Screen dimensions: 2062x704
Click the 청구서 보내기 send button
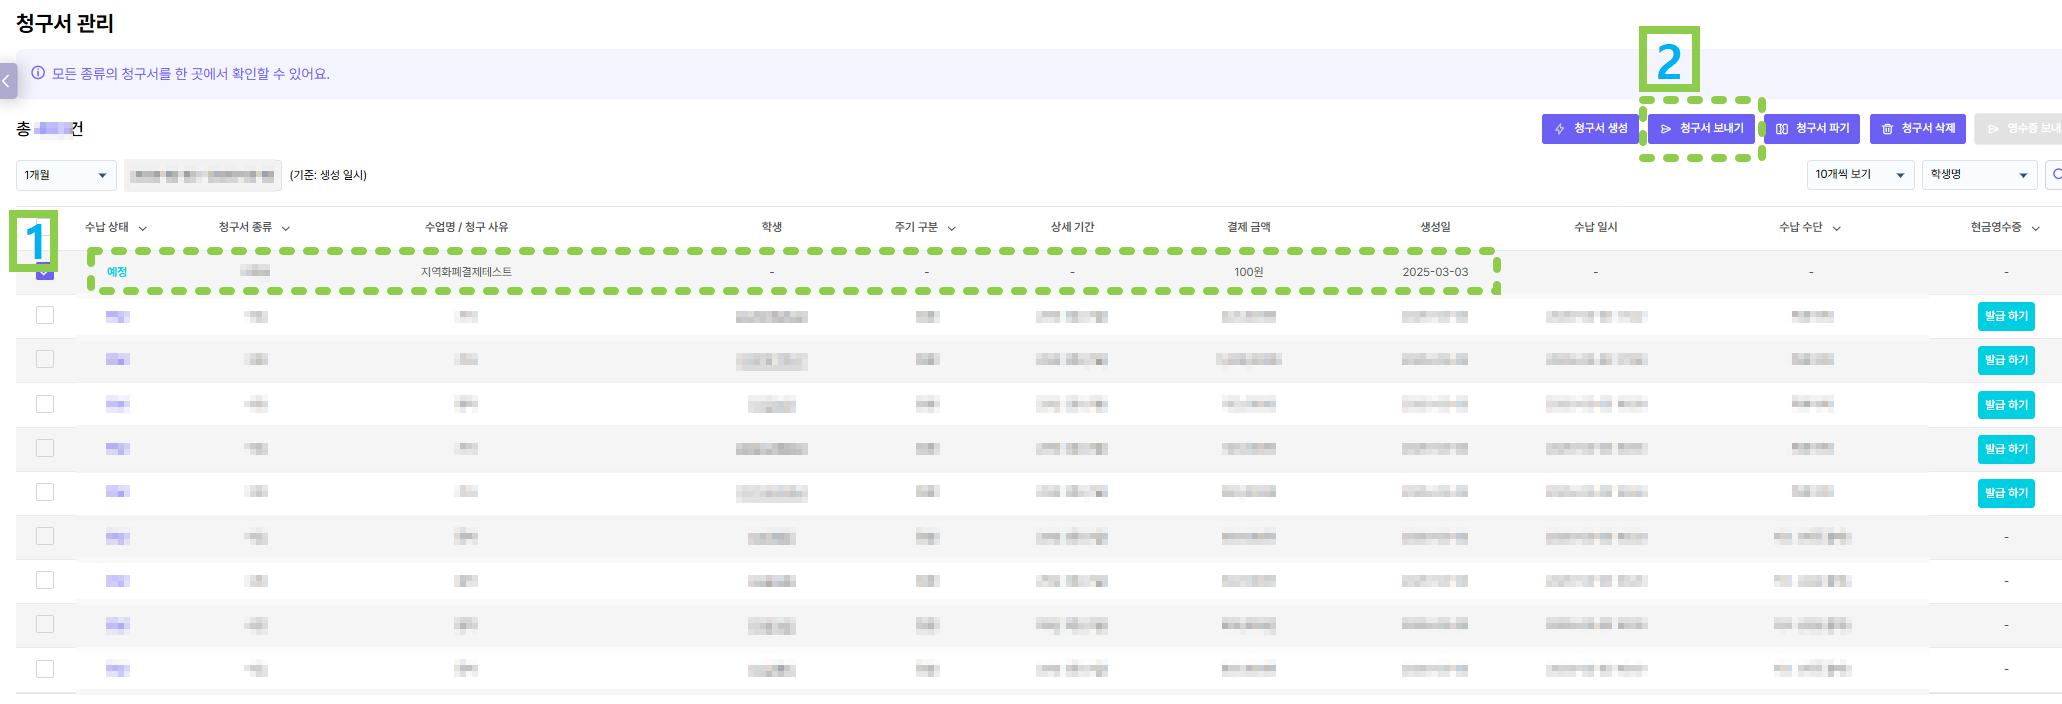1701,129
